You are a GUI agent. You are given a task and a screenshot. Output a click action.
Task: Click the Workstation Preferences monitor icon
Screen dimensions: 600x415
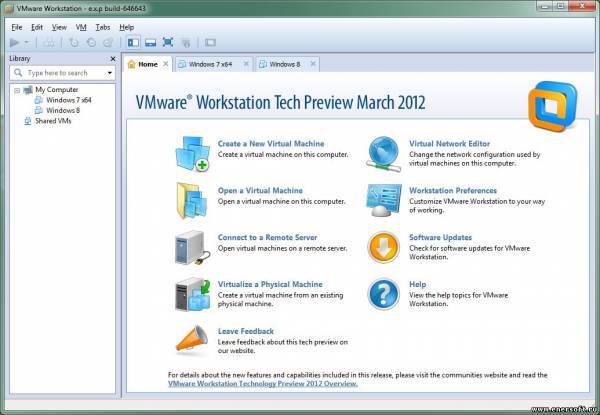(x=383, y=200)
